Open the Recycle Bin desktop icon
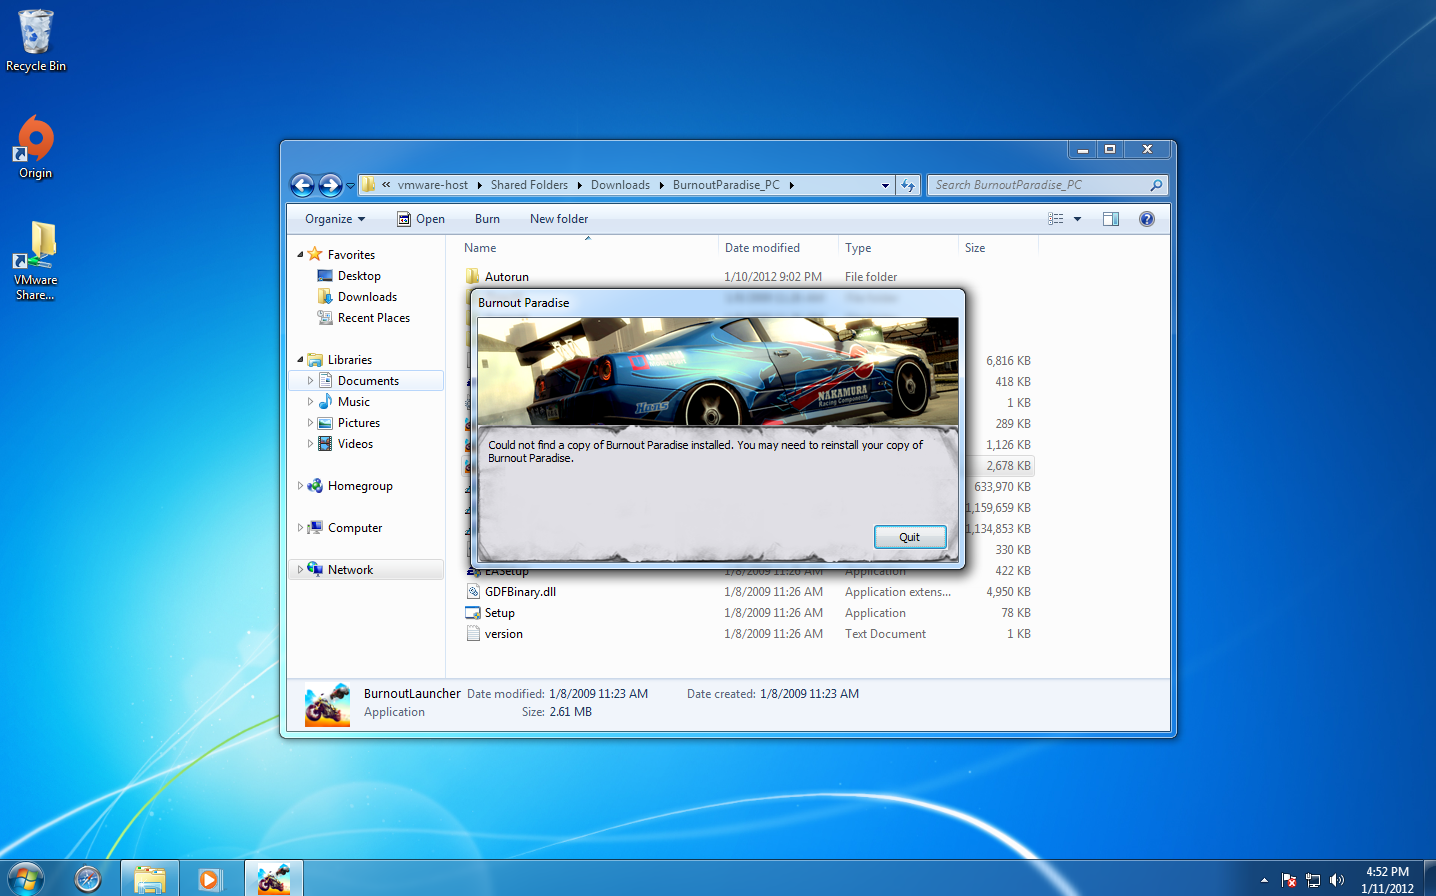 point(36,40)
